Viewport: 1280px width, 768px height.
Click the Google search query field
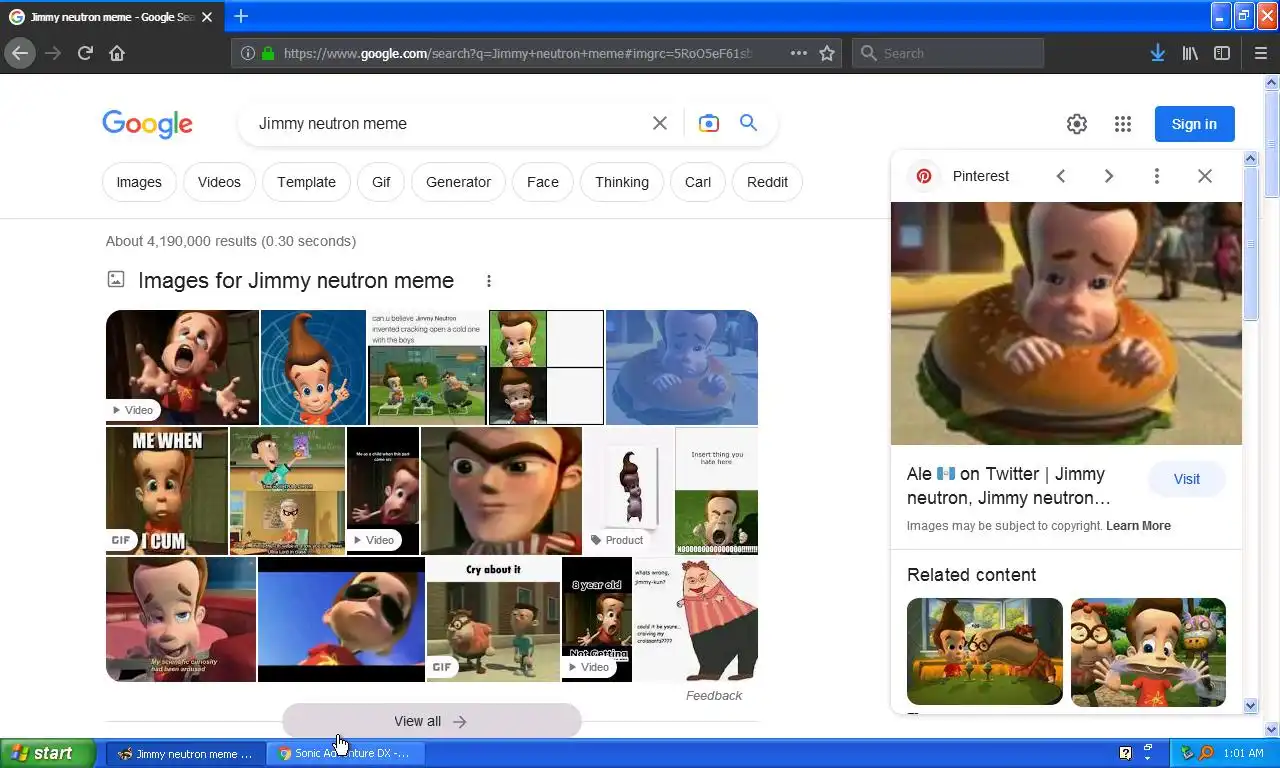[x=450, y=124]
